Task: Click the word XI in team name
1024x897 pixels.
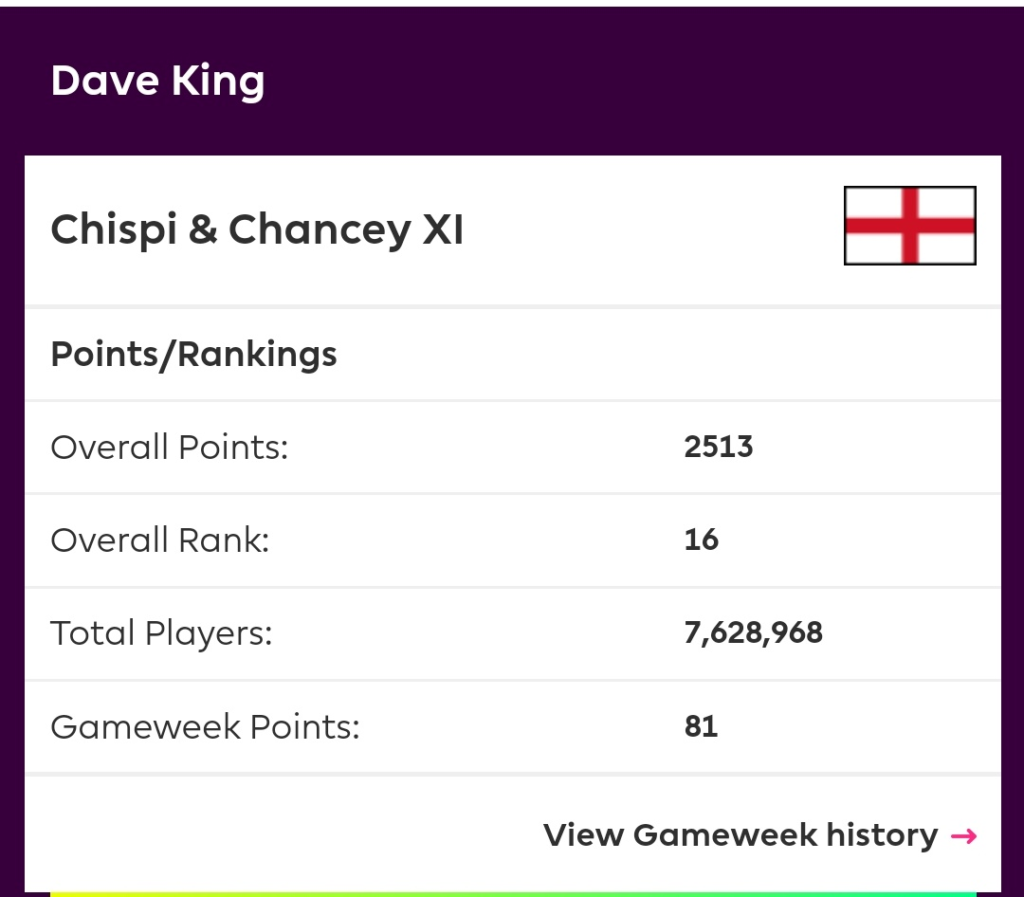Action: (442, 231)
